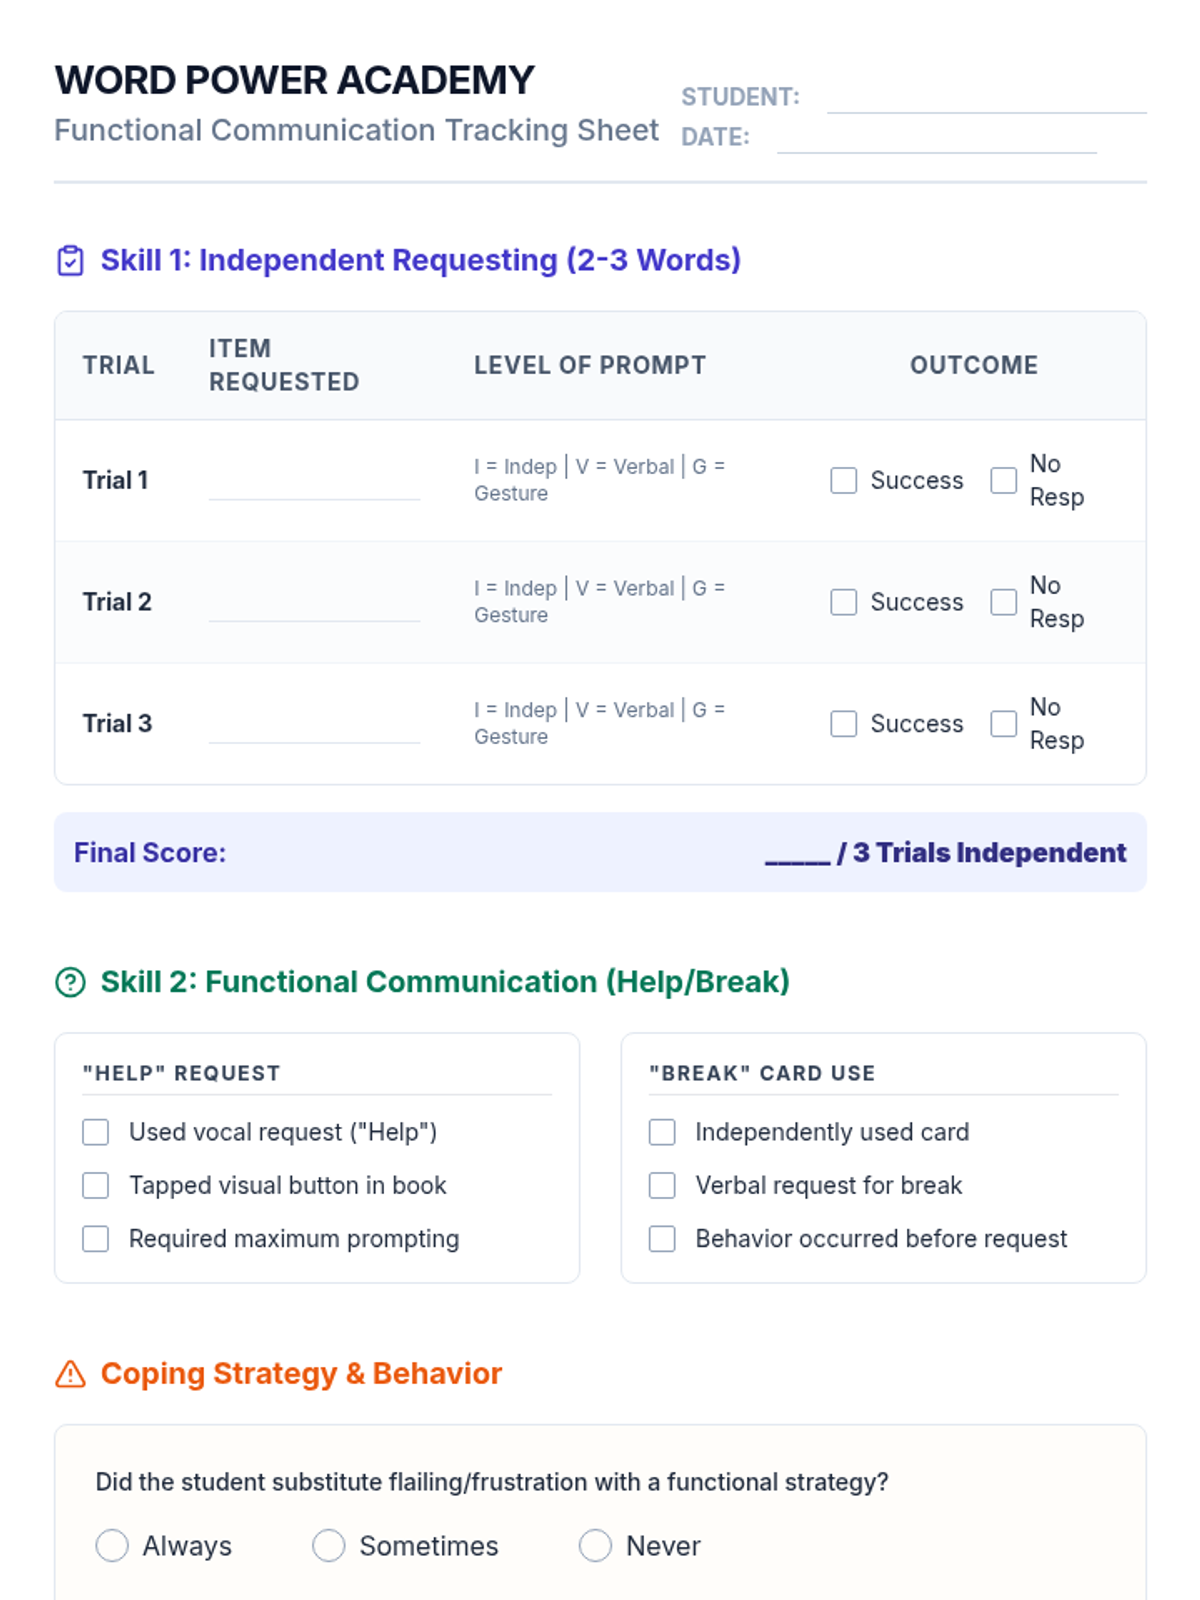The width and height of the screenshot is (1200, 1600).
Task: Select the Always radio option
Action: [x=112, y=1546]
